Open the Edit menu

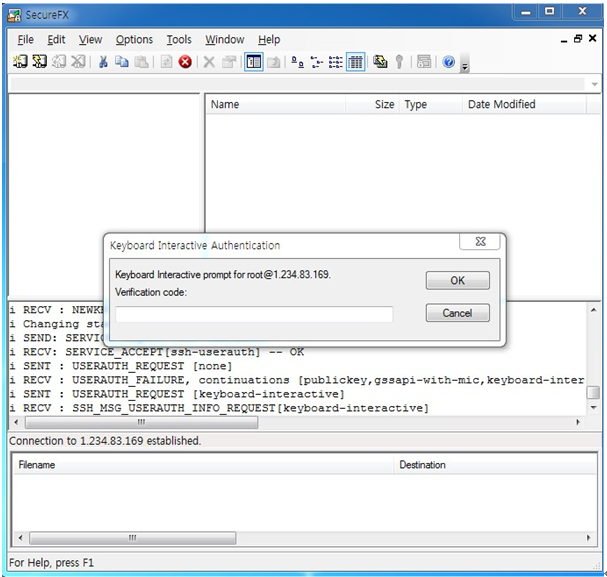pos(56,39)
